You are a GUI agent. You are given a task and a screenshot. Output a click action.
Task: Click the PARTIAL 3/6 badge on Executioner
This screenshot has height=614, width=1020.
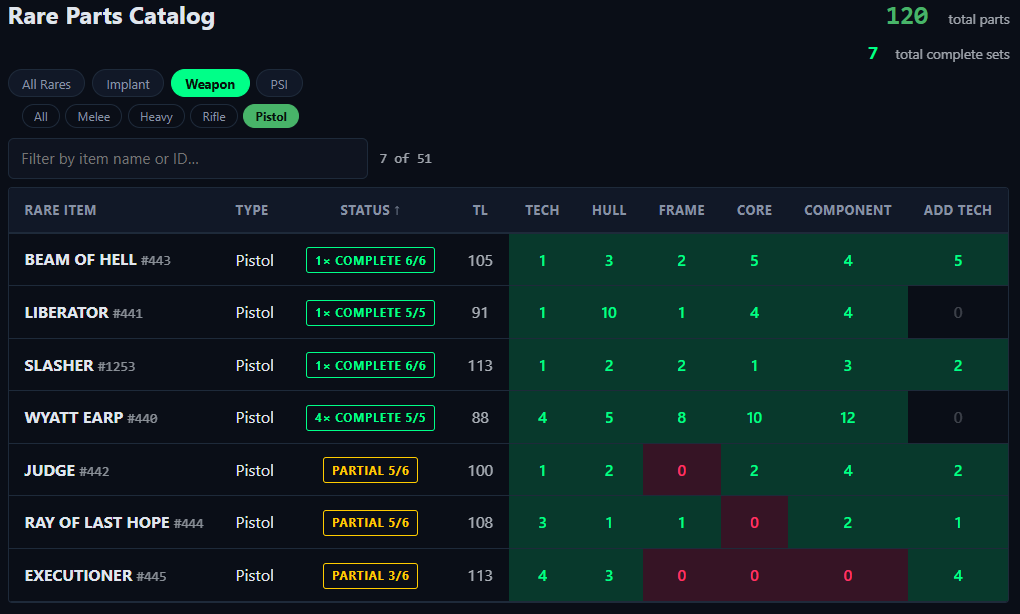click(x=370, y=576)
